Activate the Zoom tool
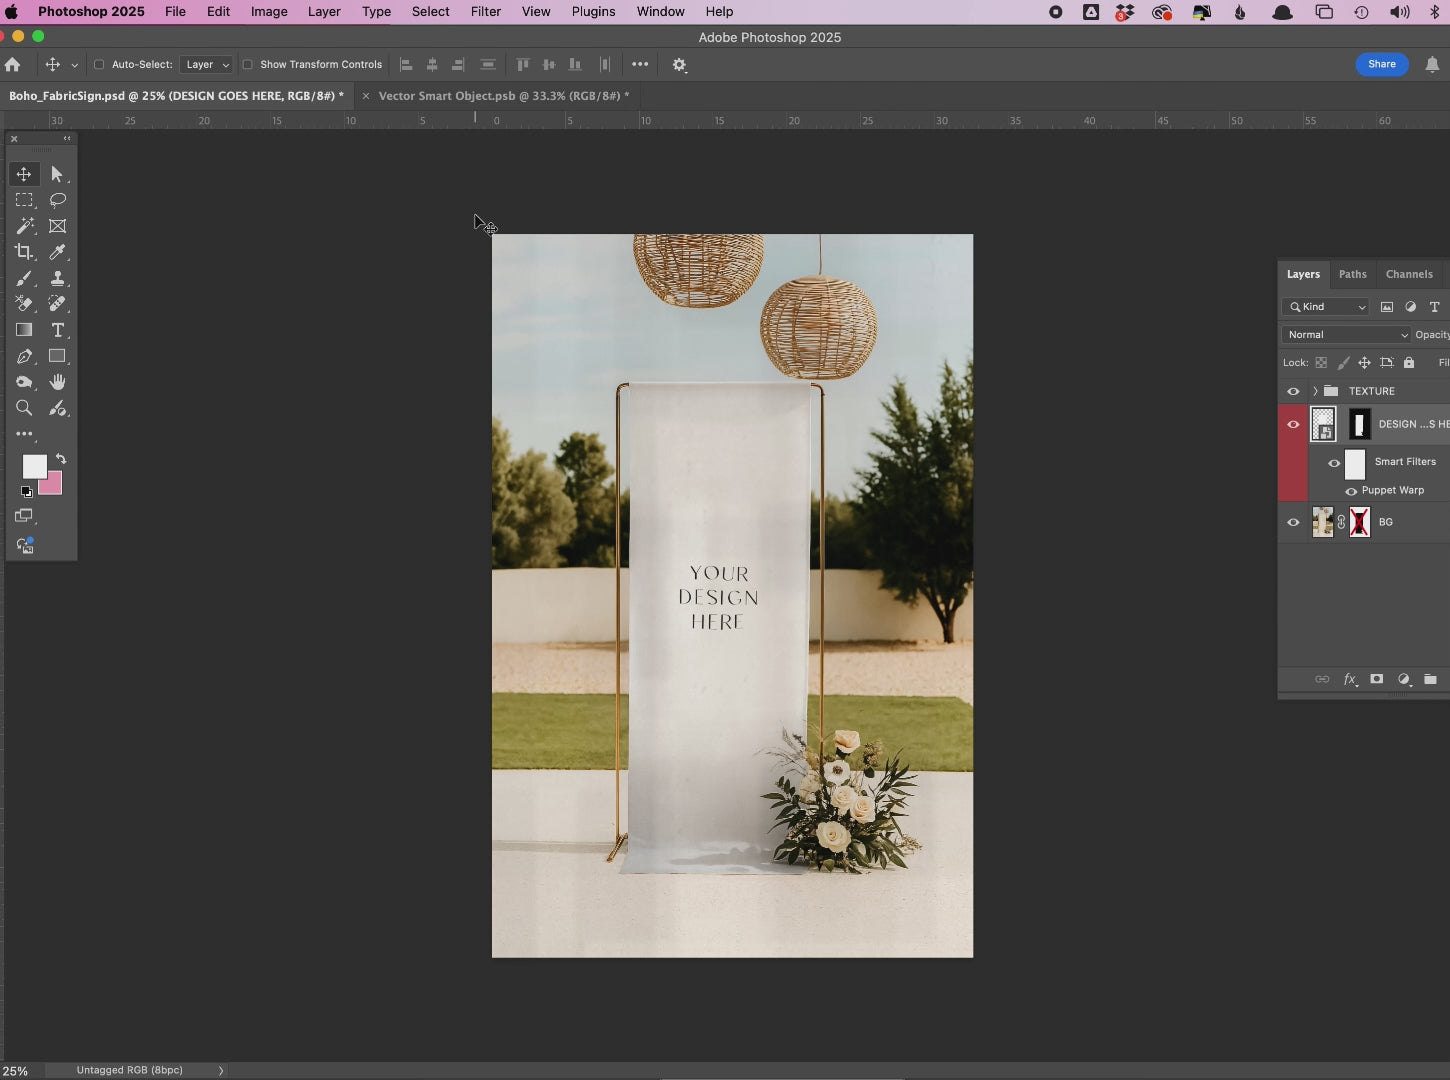 click(24, 408)
